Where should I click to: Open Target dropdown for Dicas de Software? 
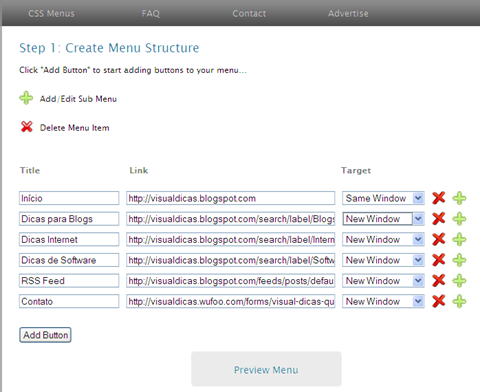[383, 260]
